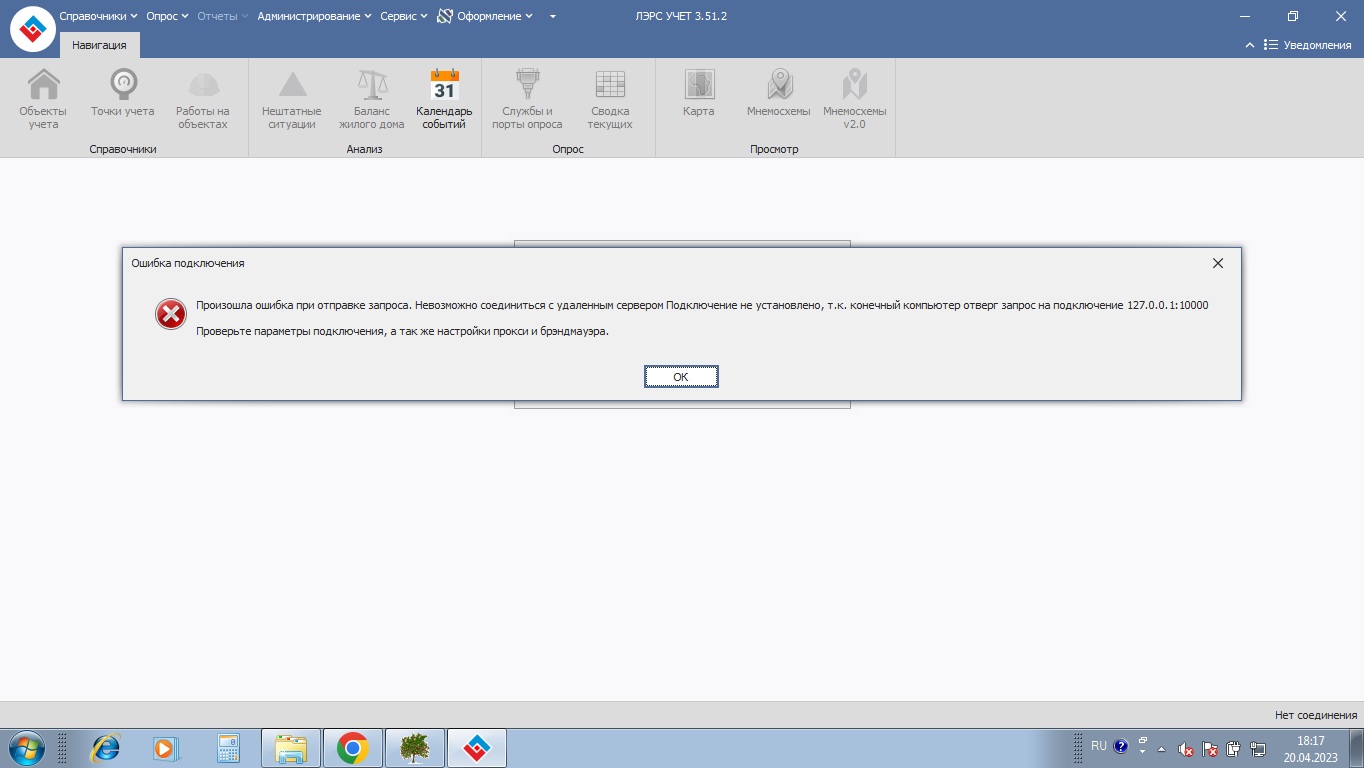Show hidden tray icons arrow

coord(1161,749)
